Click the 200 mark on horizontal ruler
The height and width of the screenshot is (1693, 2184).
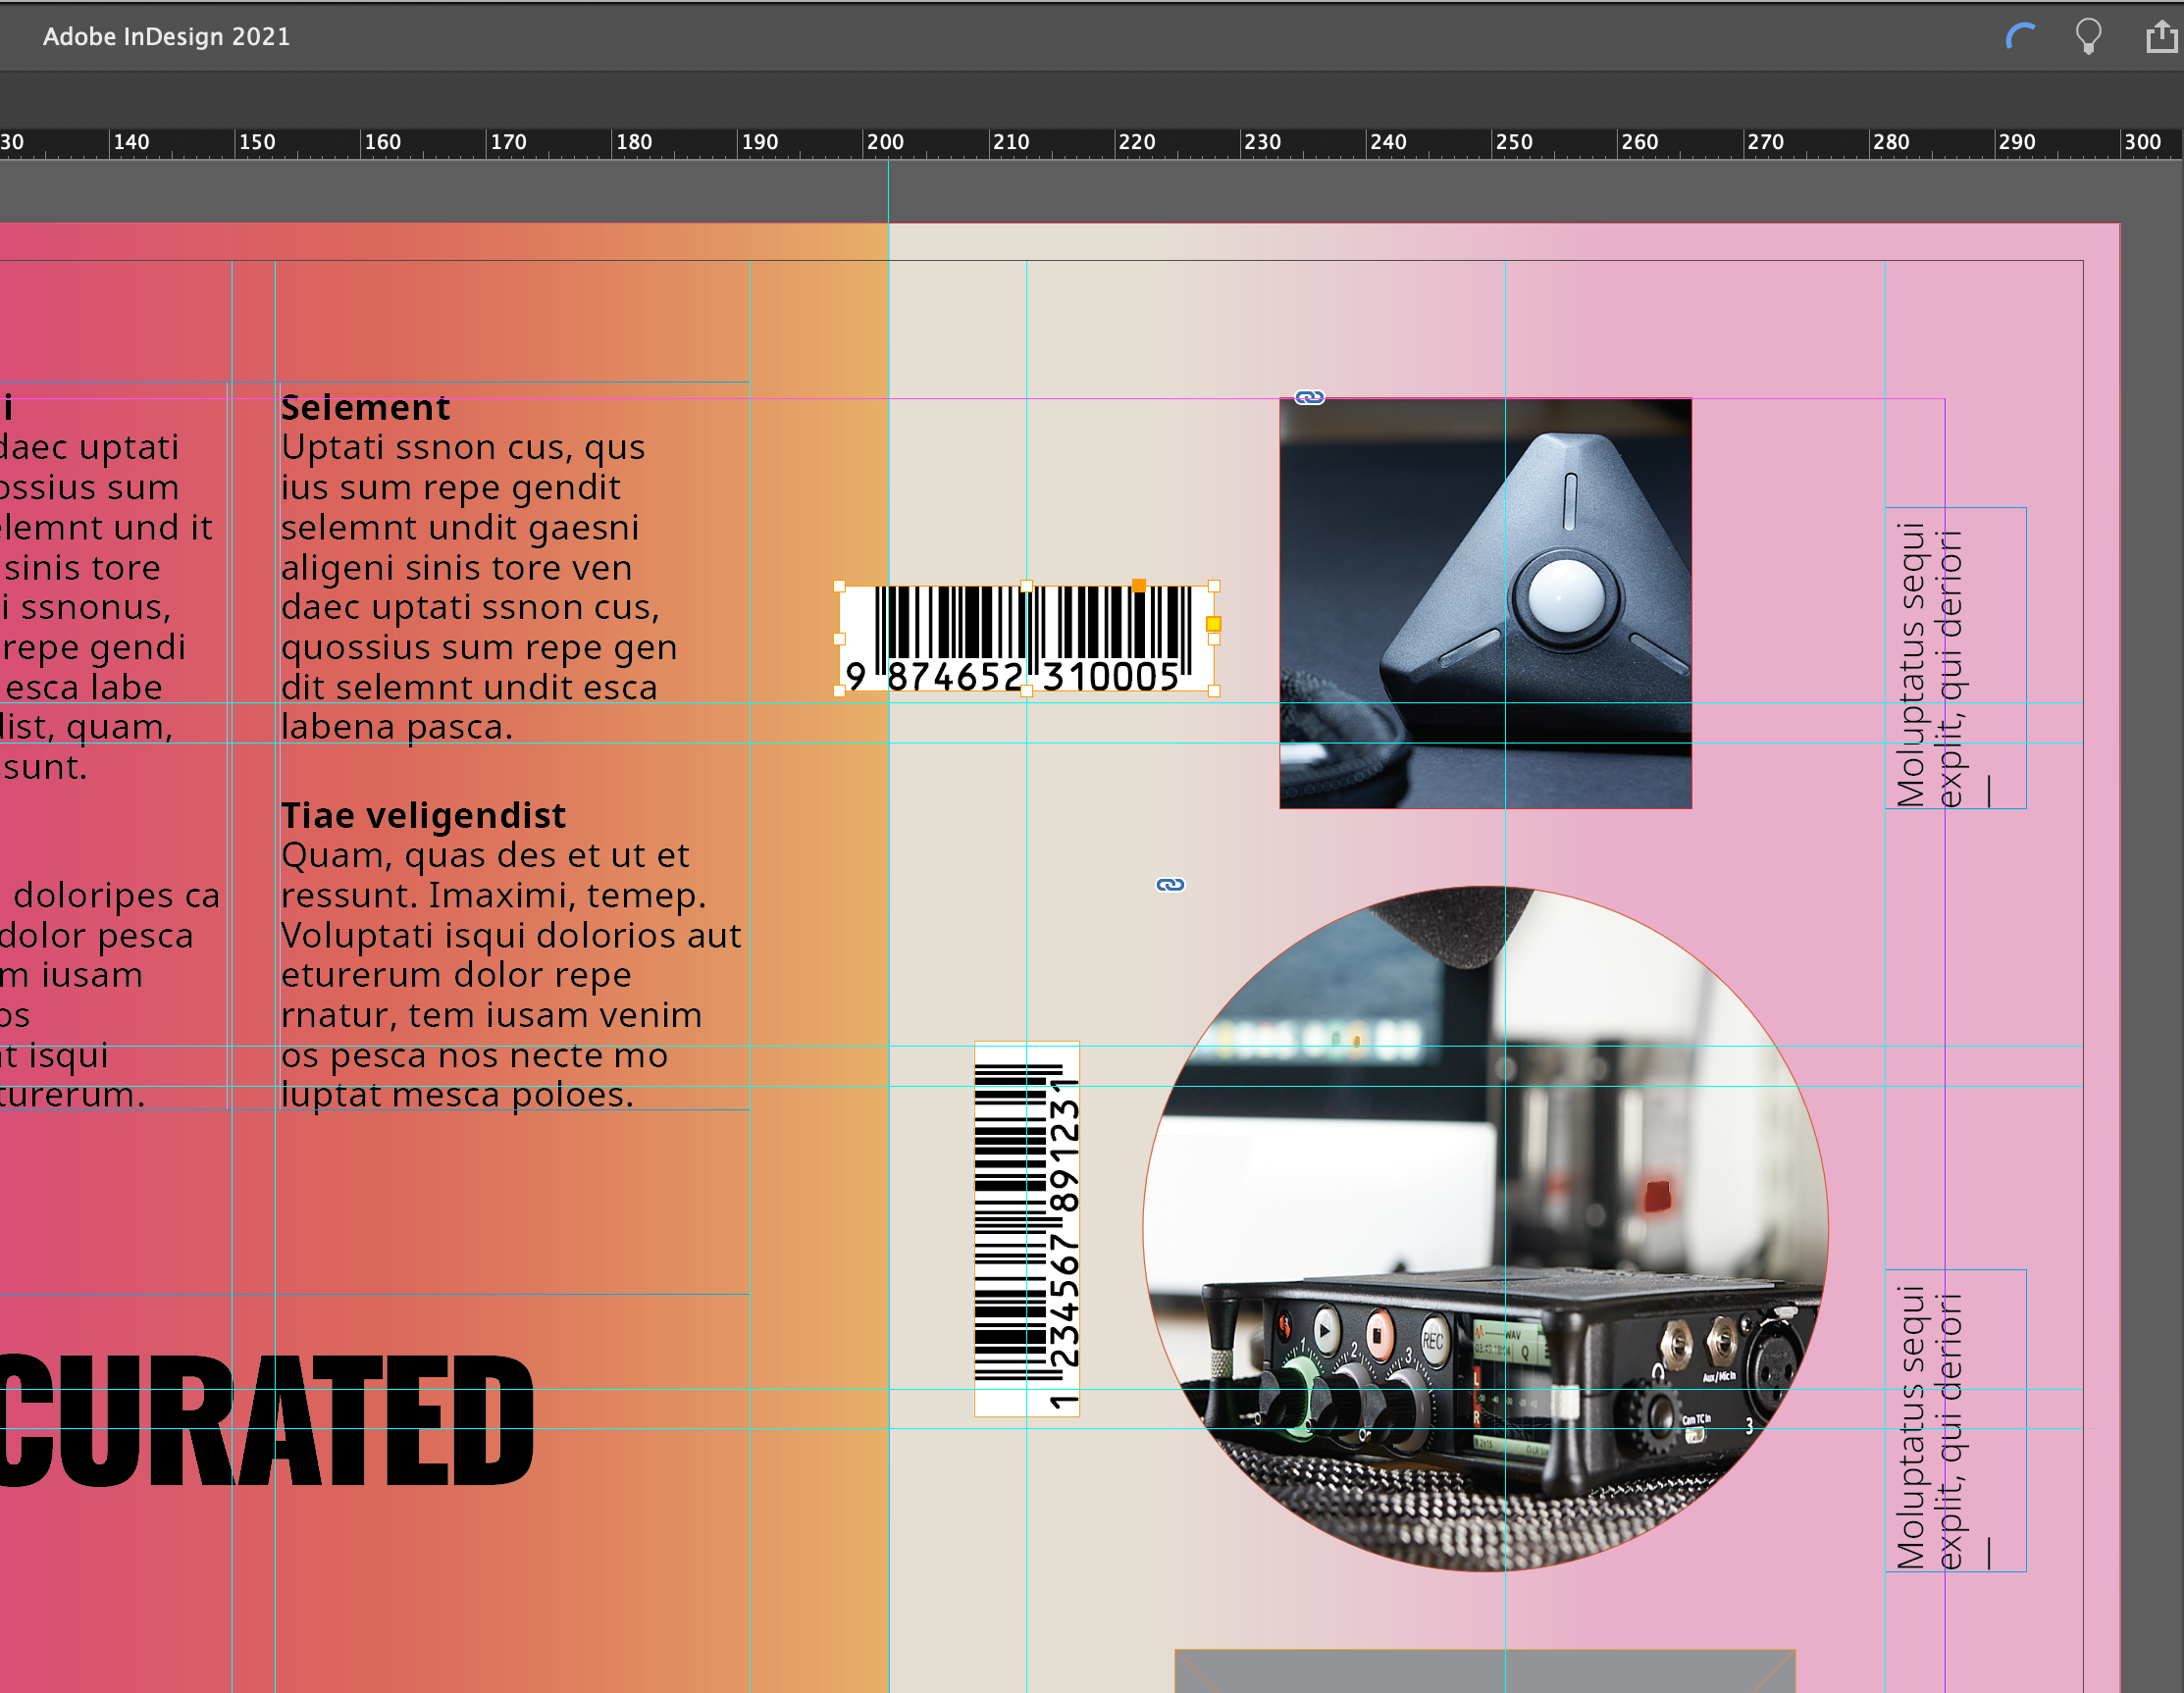(x=885, y=142)
